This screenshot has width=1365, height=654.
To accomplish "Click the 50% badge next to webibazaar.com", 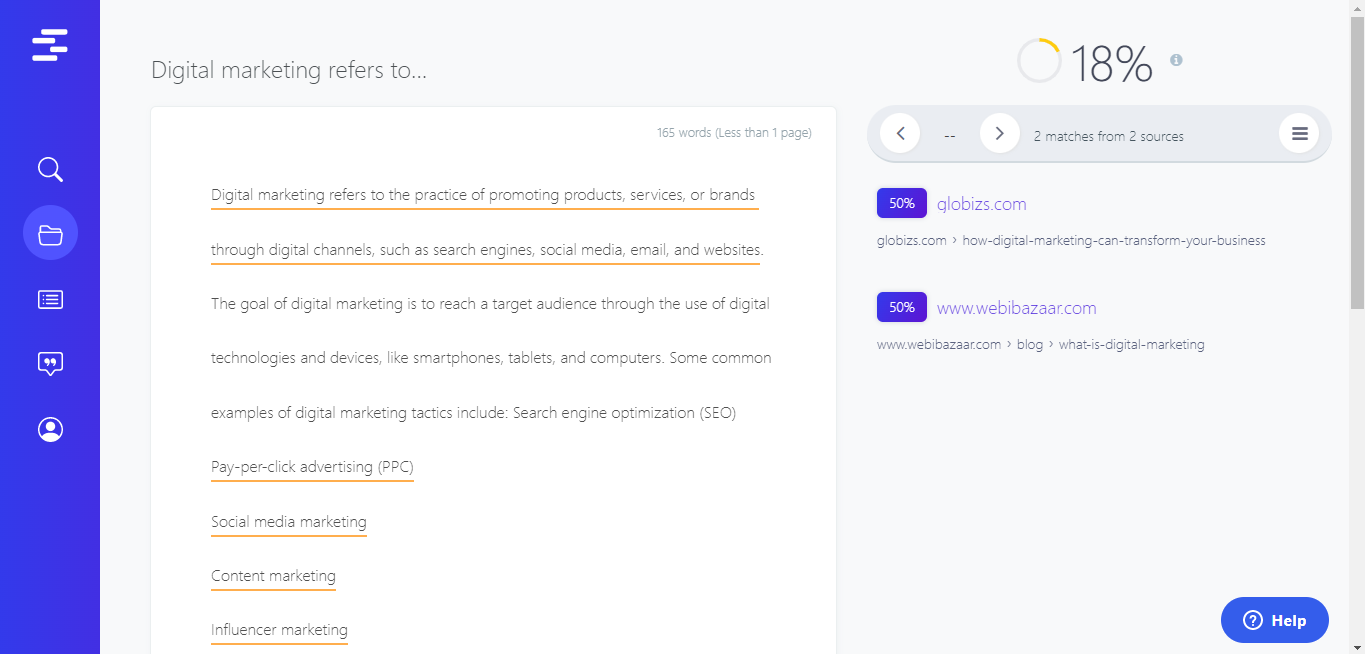I will pos(901,308).
